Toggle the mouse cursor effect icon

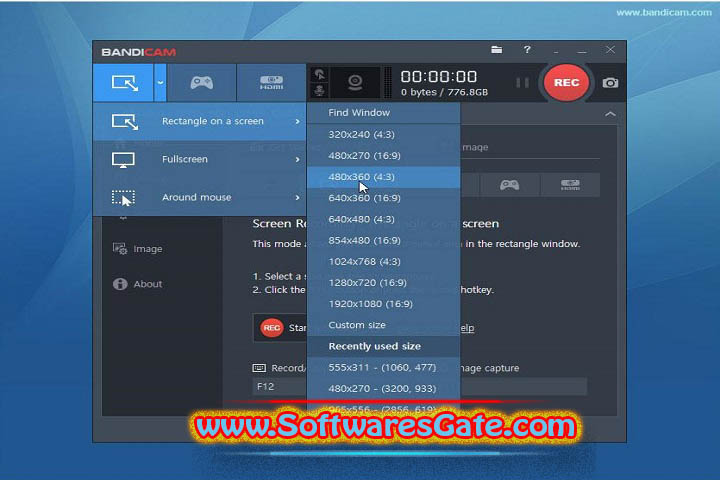coord(320,74)
